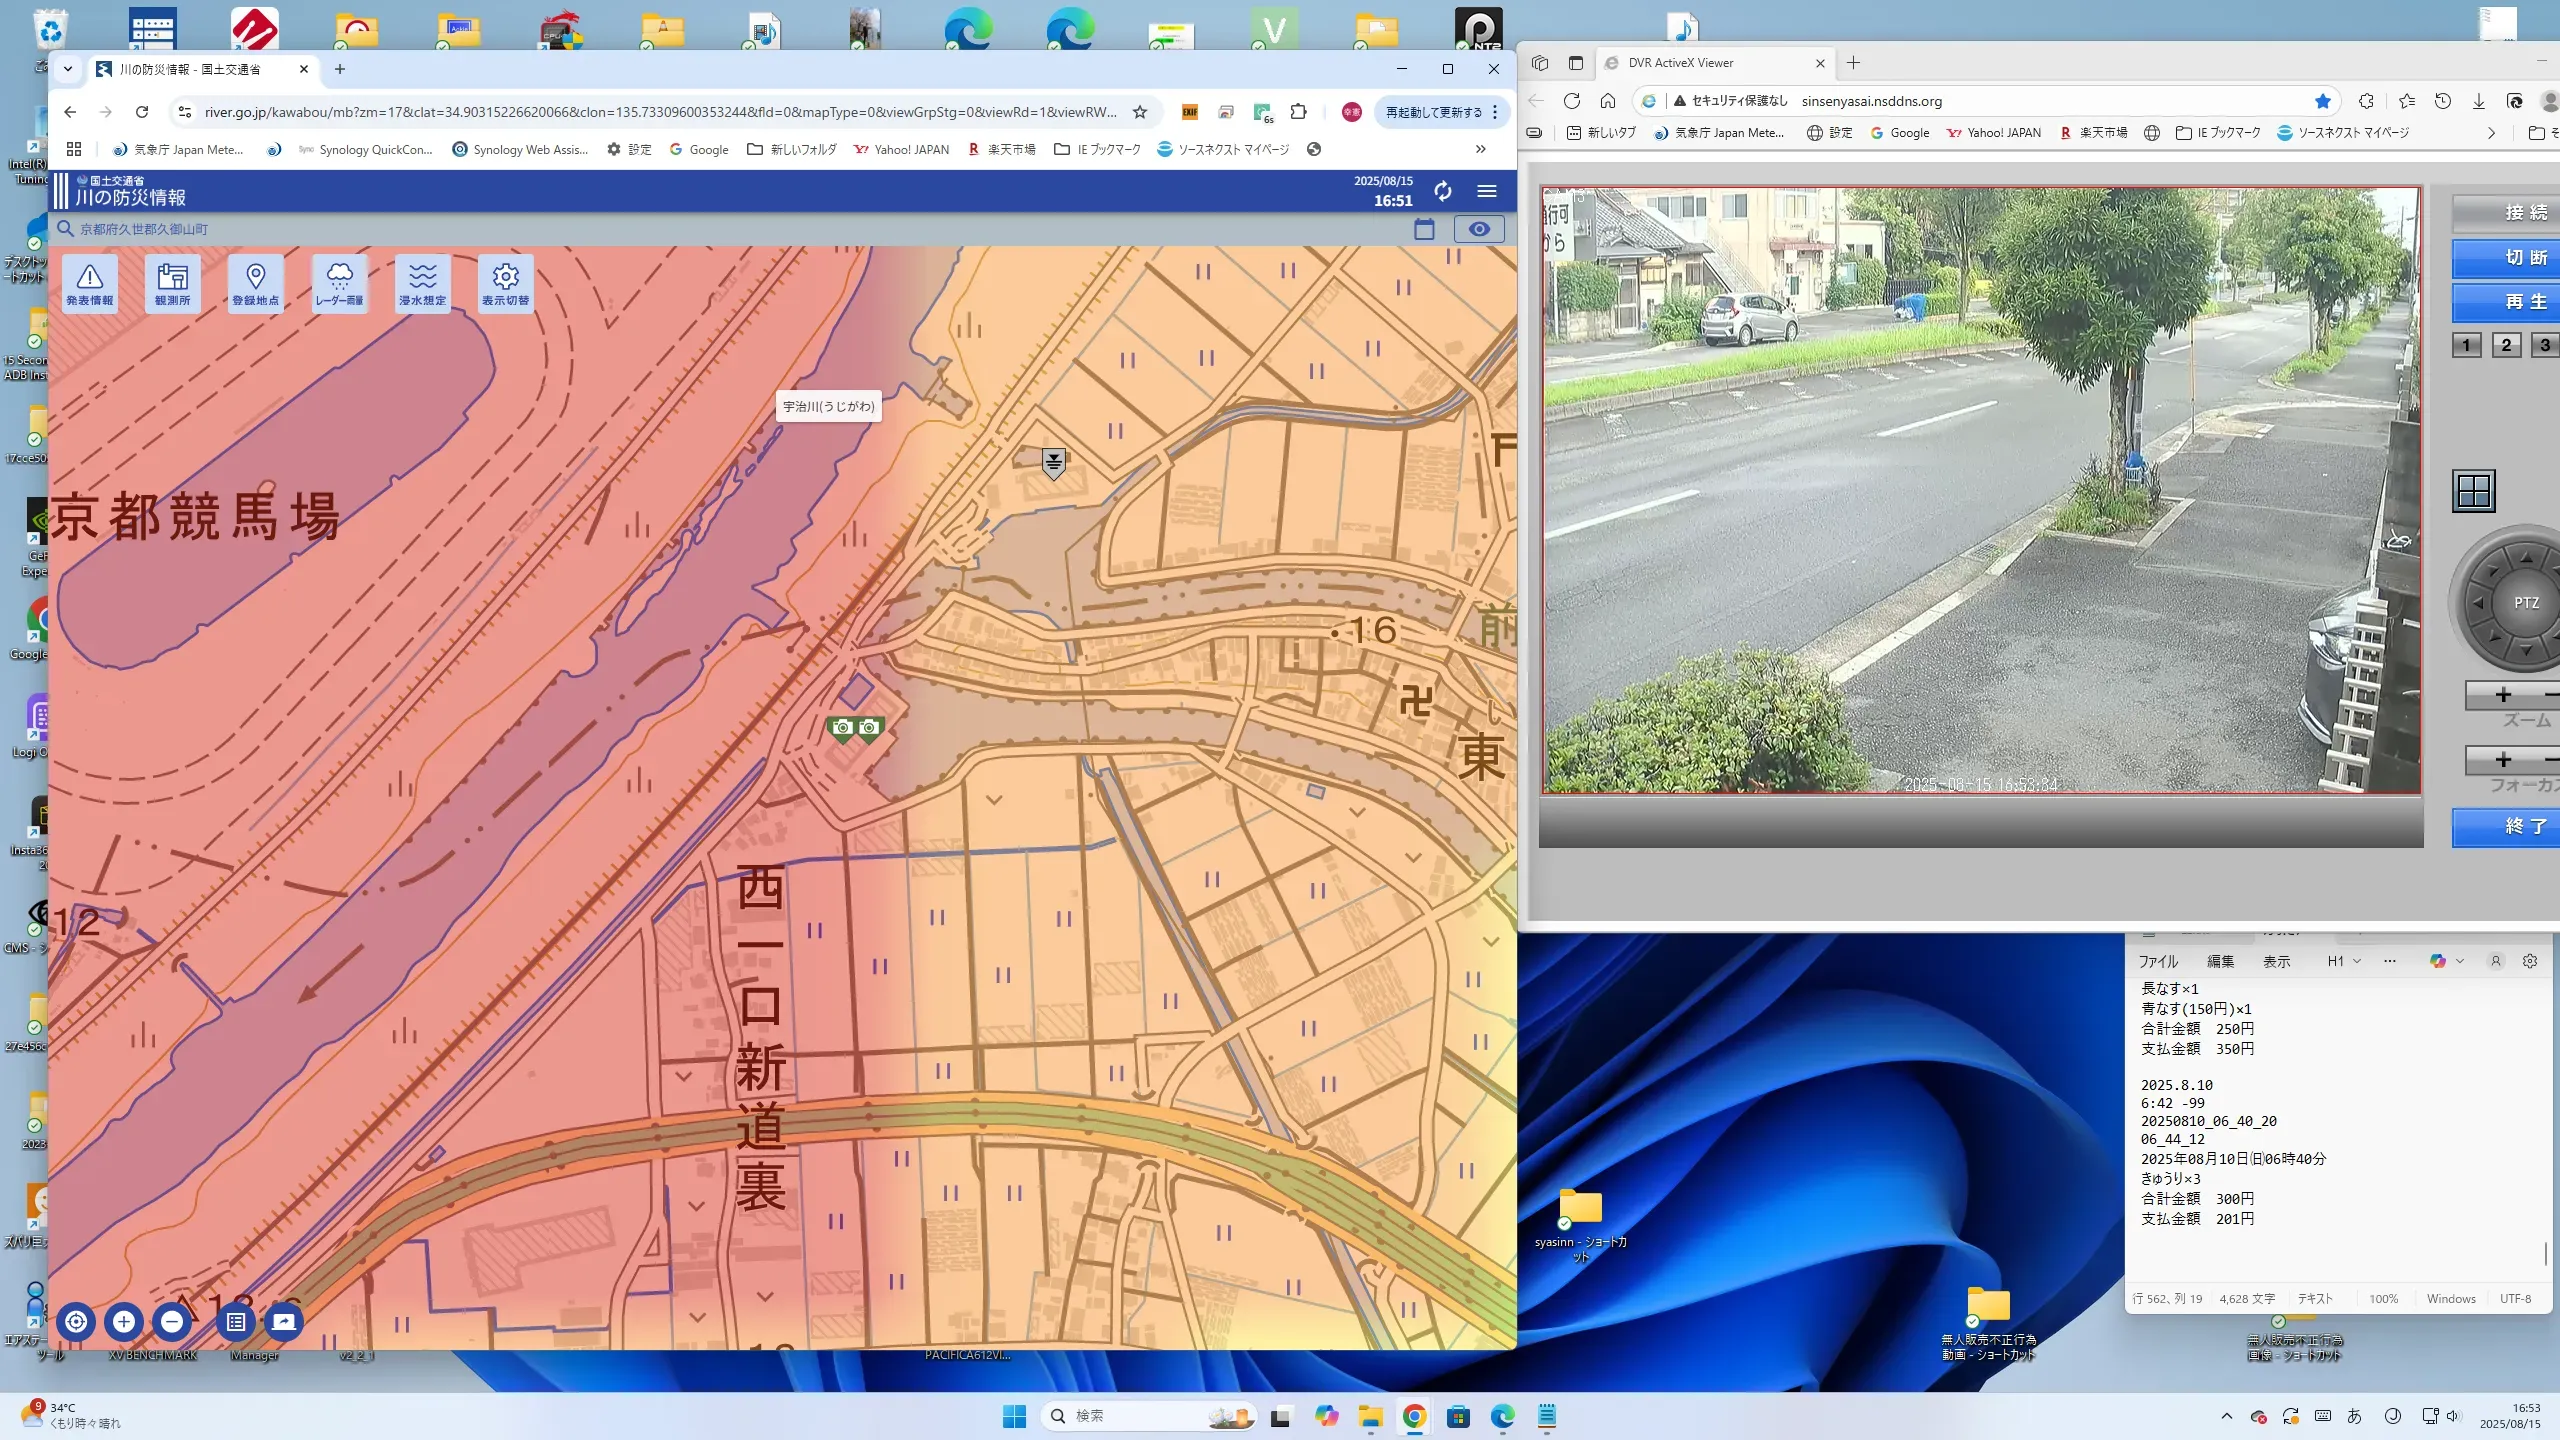Select camera channel 2 button

tap(2505, 345)
